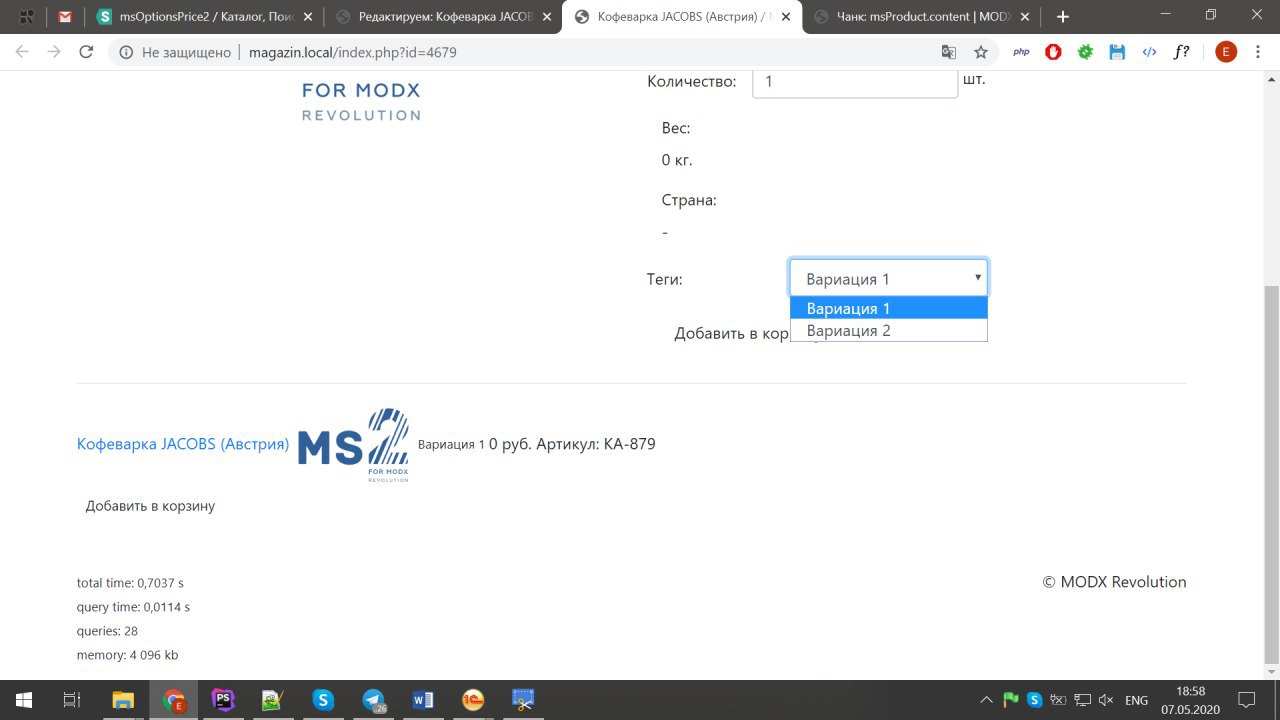
Task: Open File Explorer from taskbar
Action: 123,700
